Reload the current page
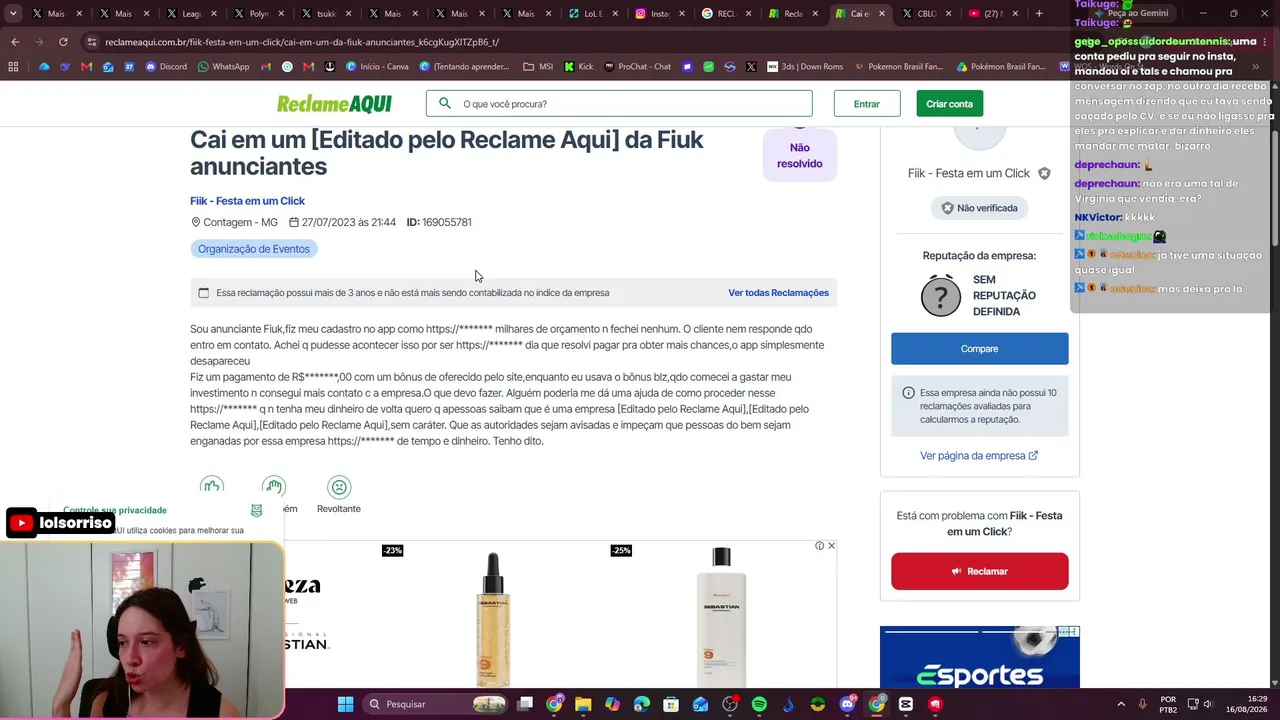 click(x=63, y=42)
